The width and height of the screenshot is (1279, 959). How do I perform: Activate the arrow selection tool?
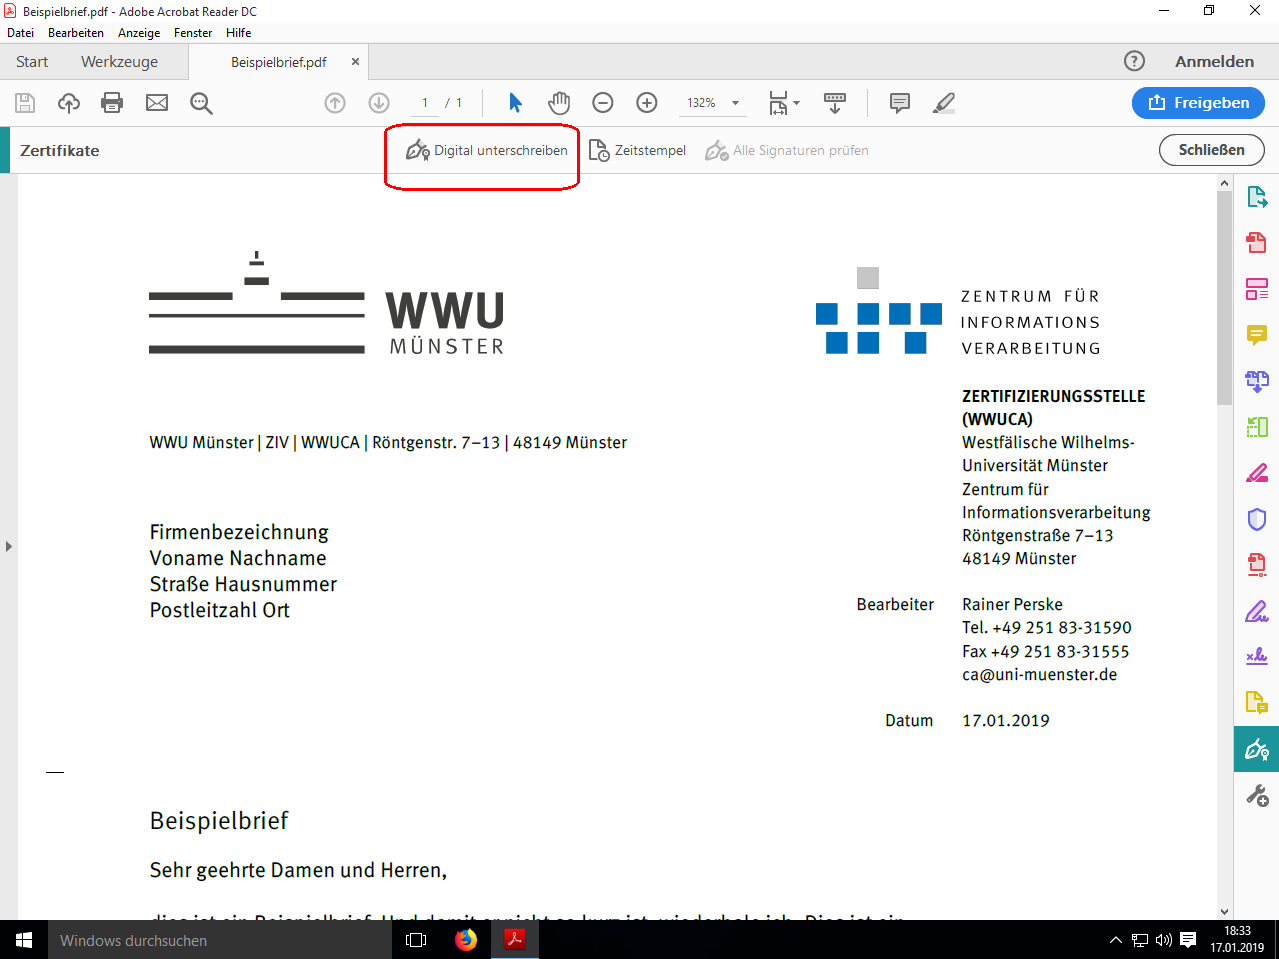(x=515, y=103)
